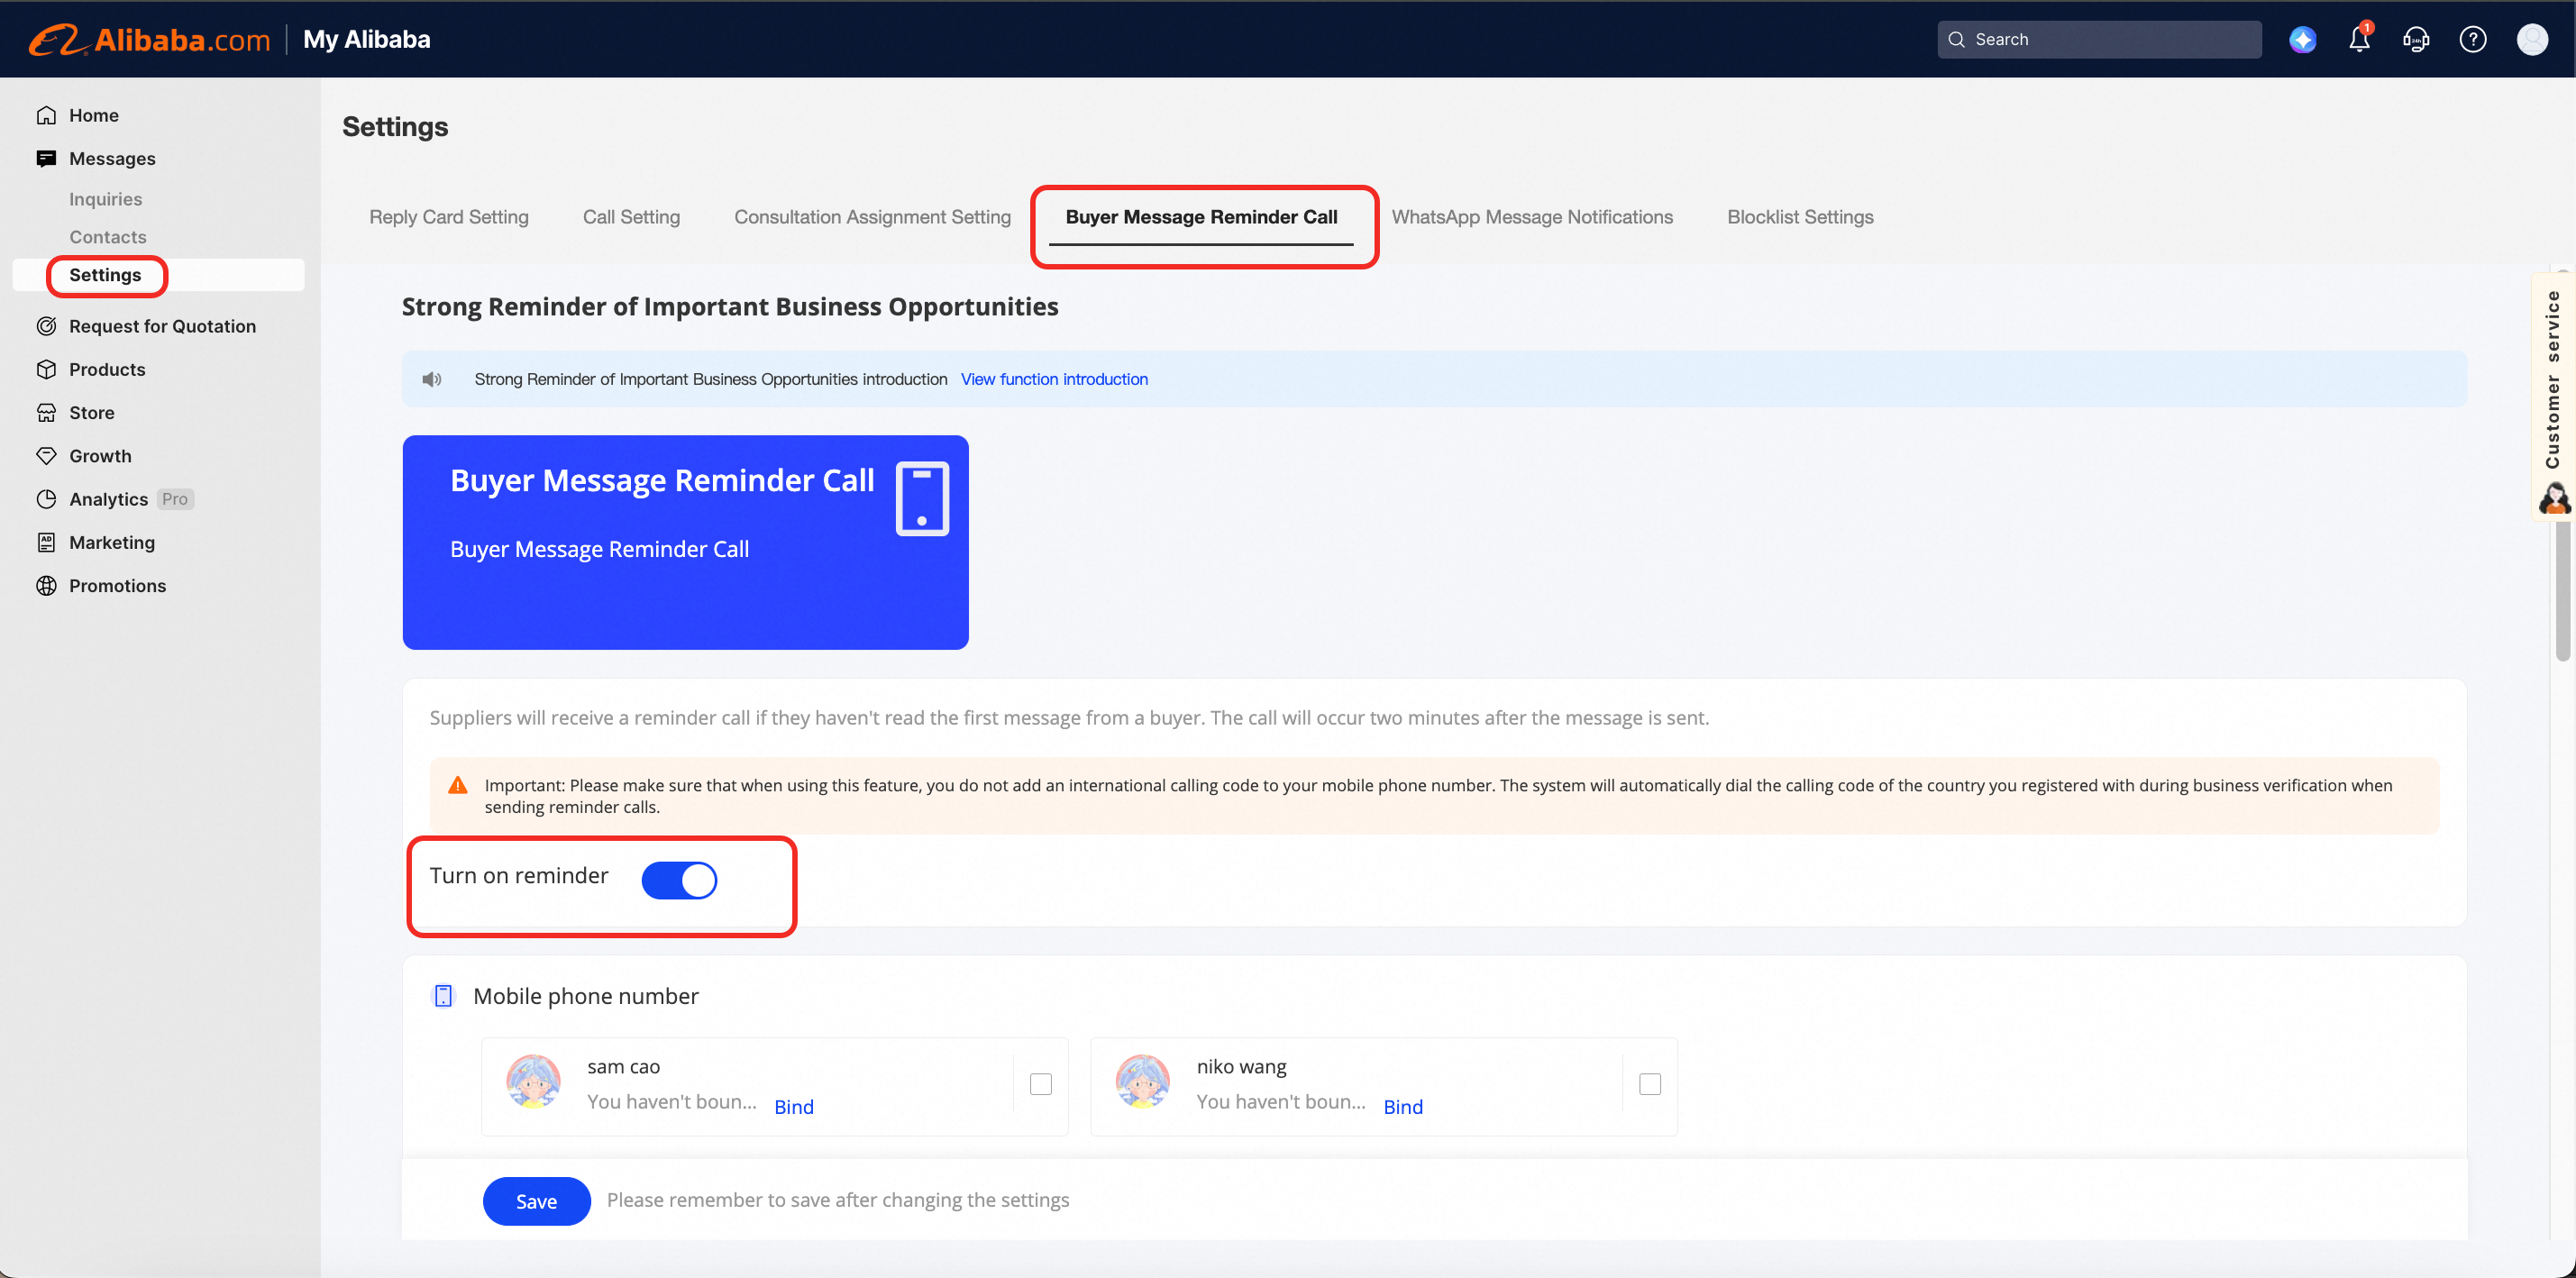
Task: Open Messages menu item
Action: (x=111, y=158)
